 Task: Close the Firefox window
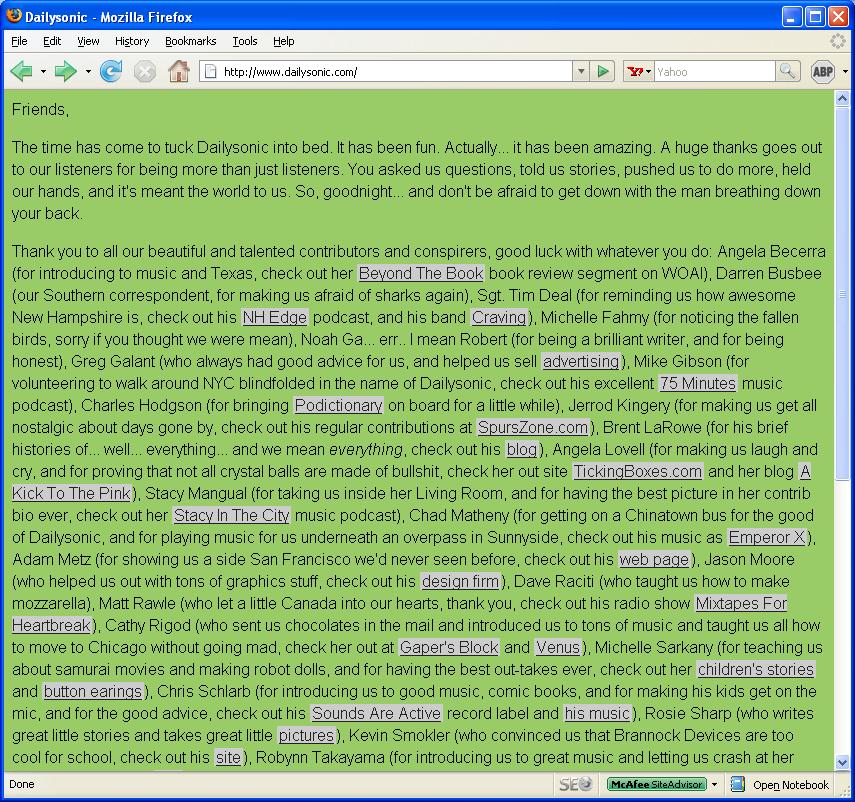tap(838, 16)
